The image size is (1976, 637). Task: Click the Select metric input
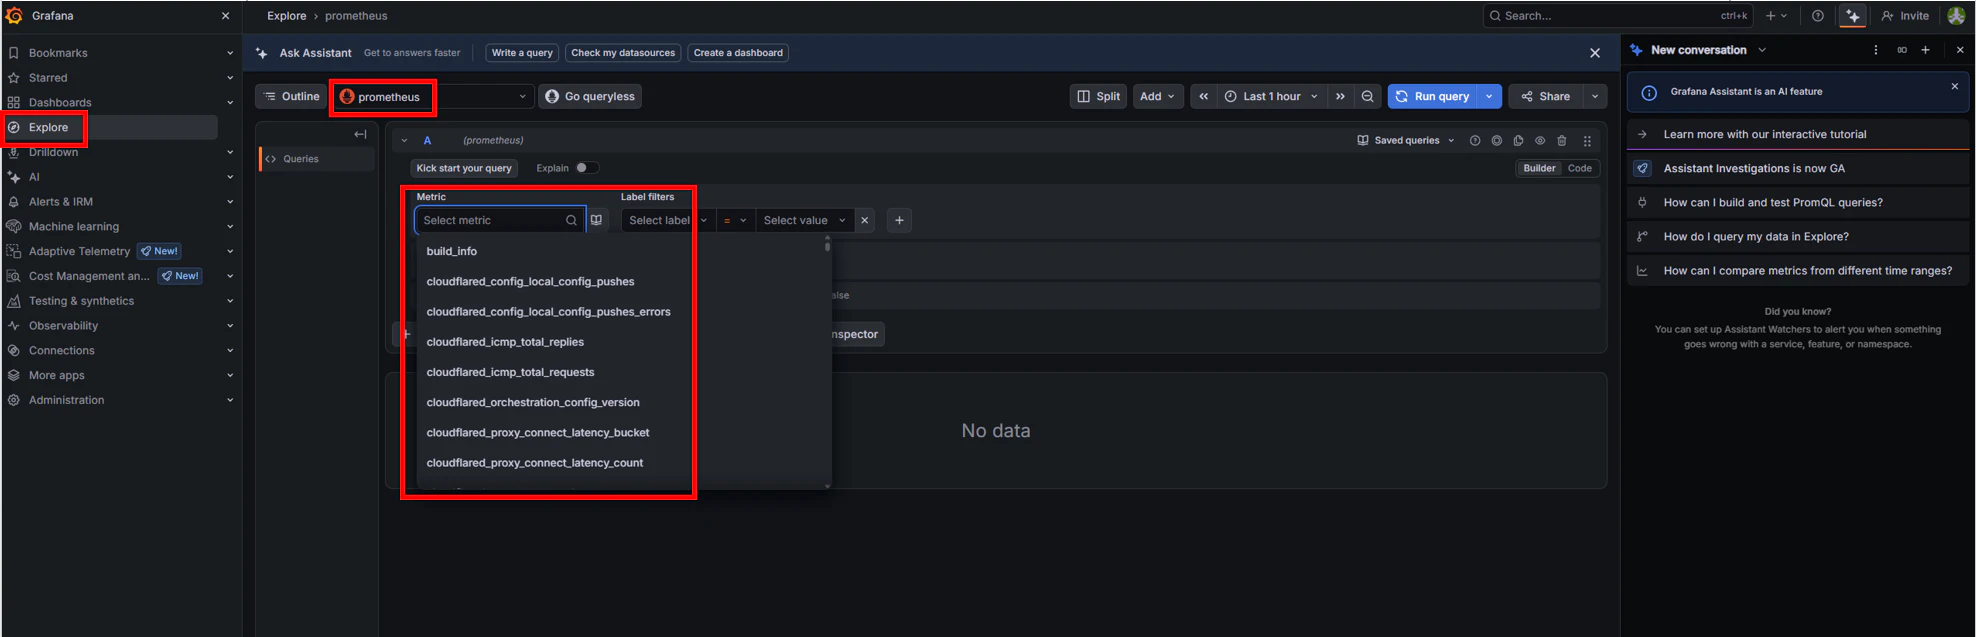tap(499, 220)
